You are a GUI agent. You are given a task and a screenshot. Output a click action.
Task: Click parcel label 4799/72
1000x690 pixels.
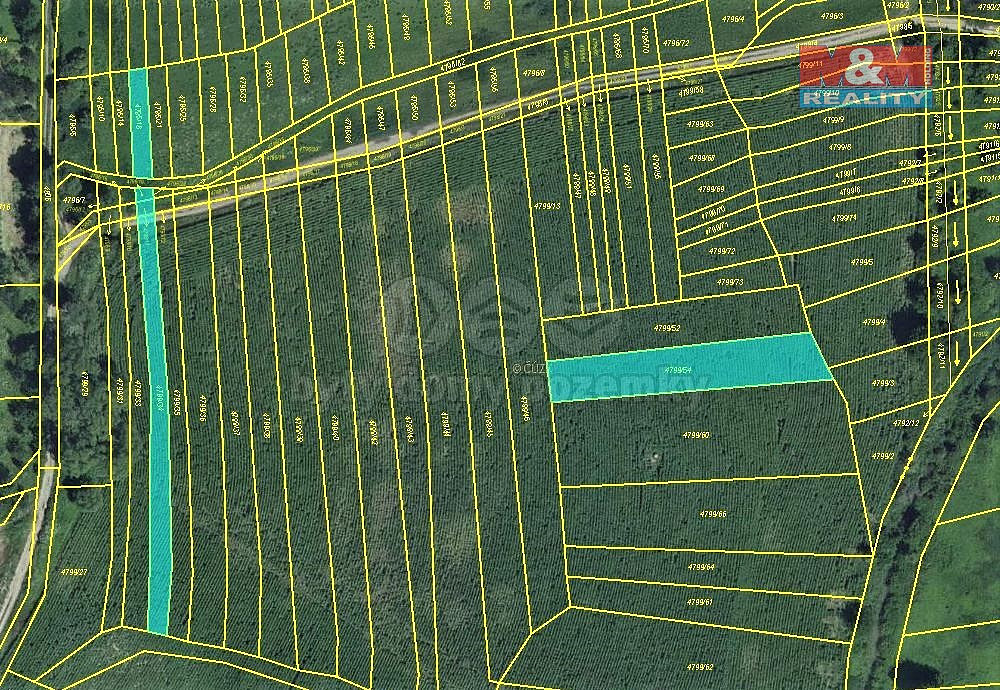[722, 251]
